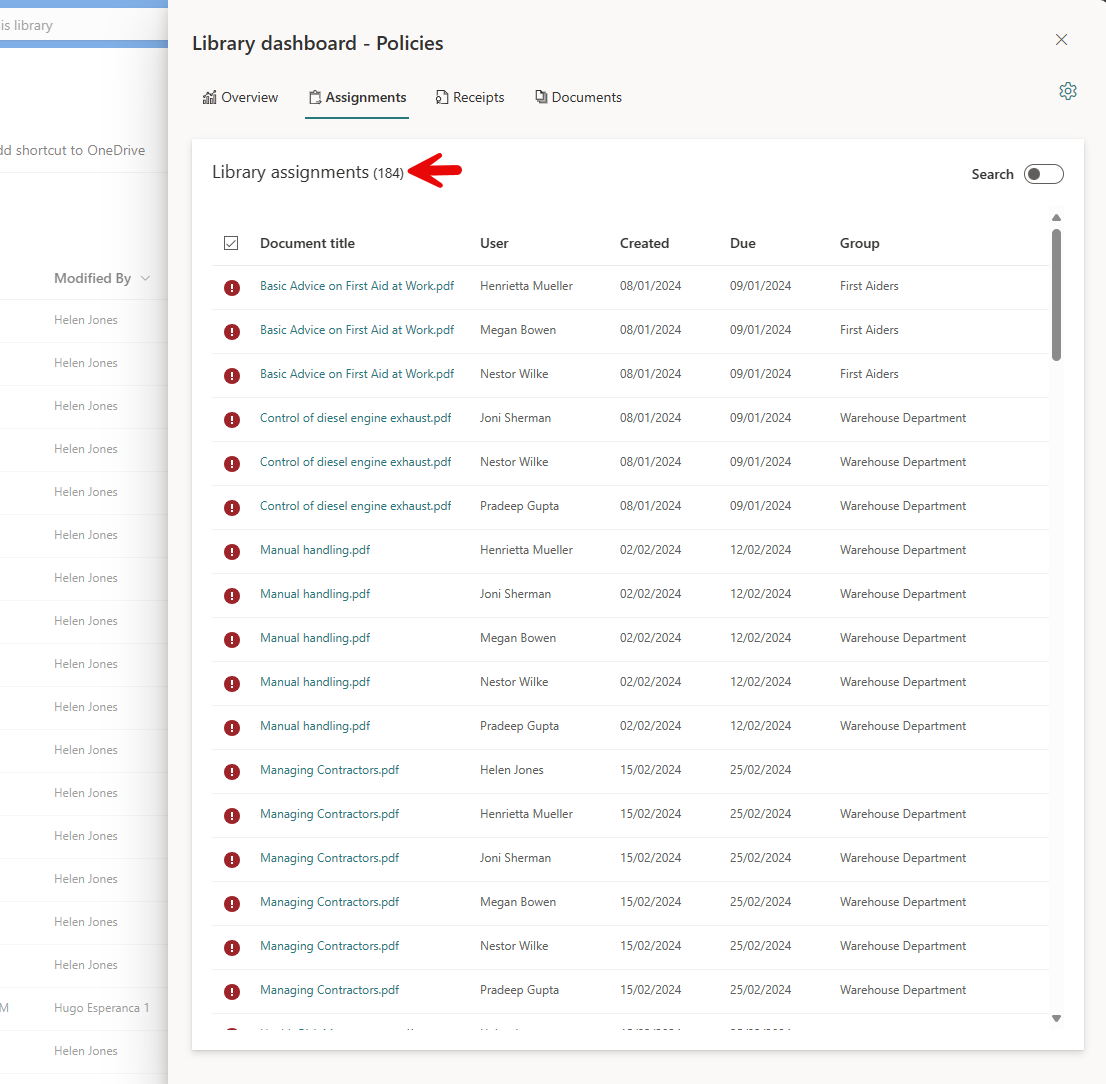The height and width of the screenshot is (1084, 1106).
Task: Open Control of diesel engine exhaust link for Joni Sherman
Action: [356, 418]
